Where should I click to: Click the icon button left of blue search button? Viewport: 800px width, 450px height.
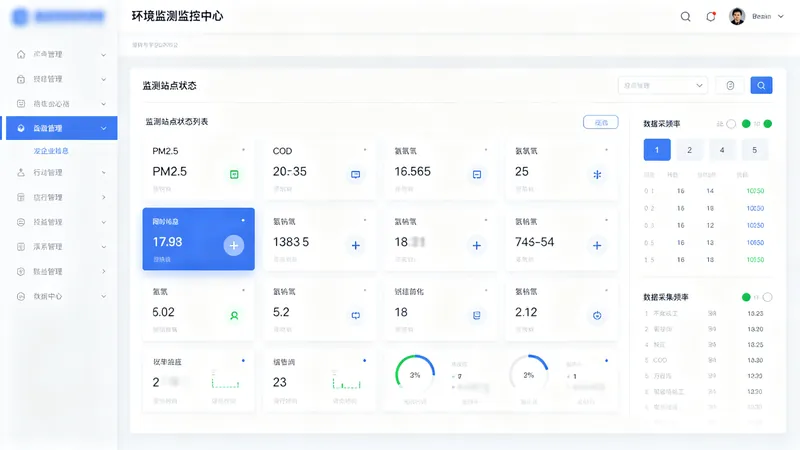click(x=730, y=85)
